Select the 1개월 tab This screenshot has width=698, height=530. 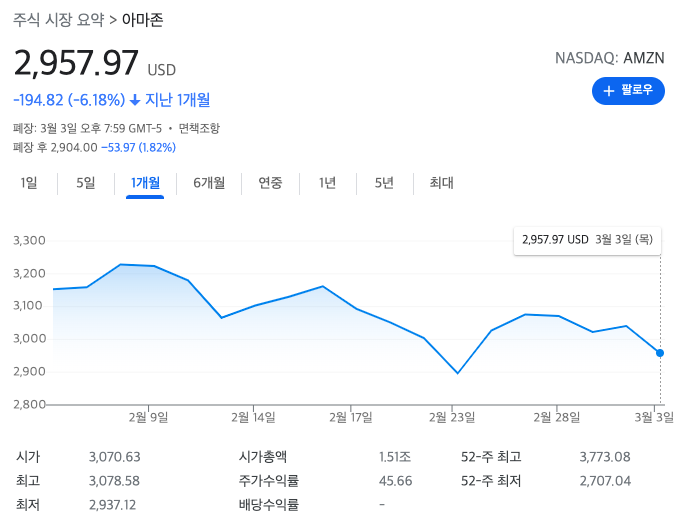(145, 183)
